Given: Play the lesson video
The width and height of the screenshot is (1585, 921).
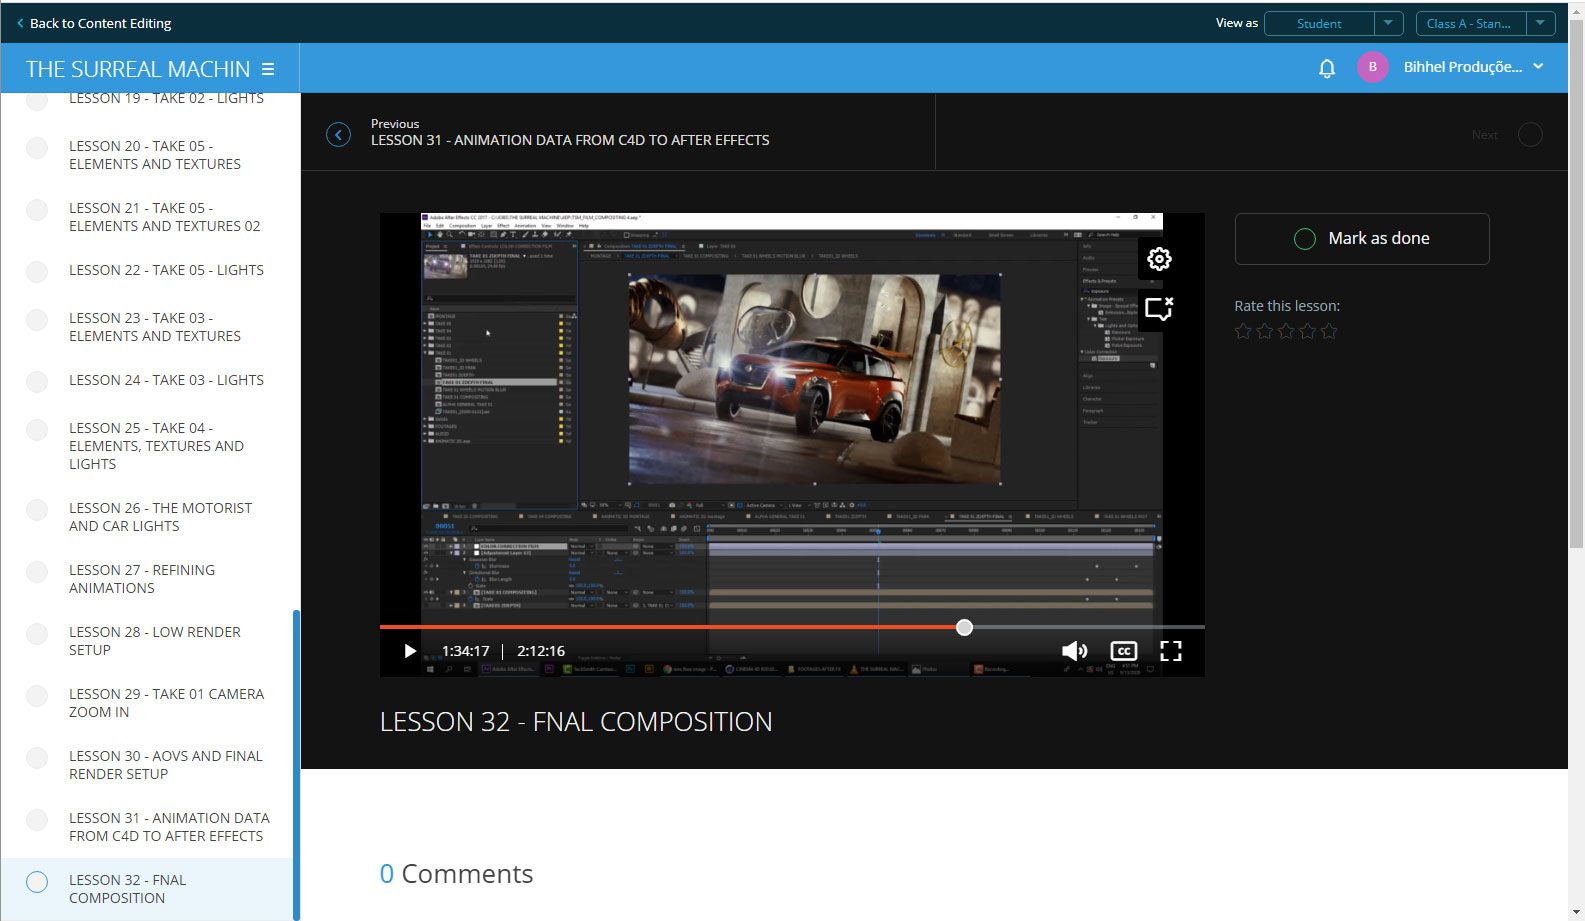Looking at the screenshot, I should pos(409,651).
